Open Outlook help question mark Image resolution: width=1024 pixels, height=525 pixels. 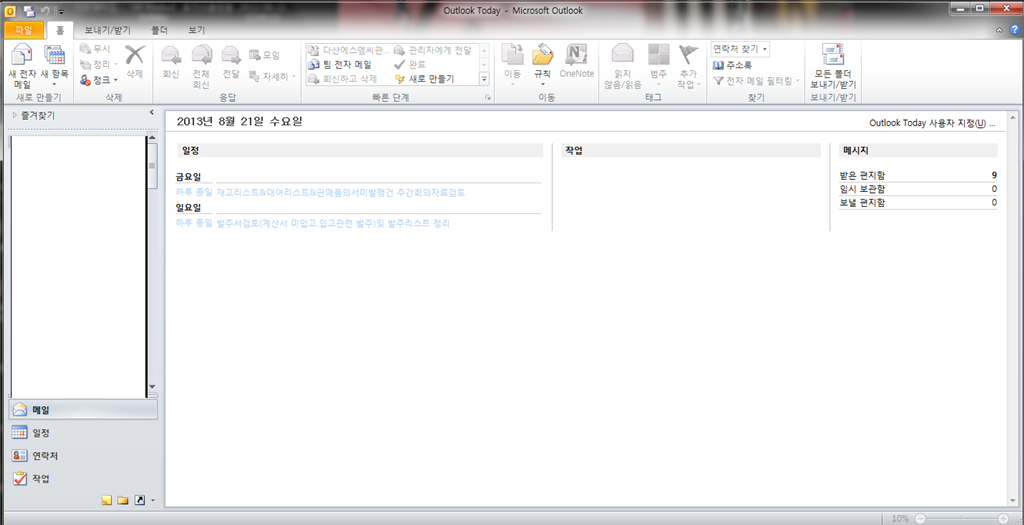point(1015,30)
